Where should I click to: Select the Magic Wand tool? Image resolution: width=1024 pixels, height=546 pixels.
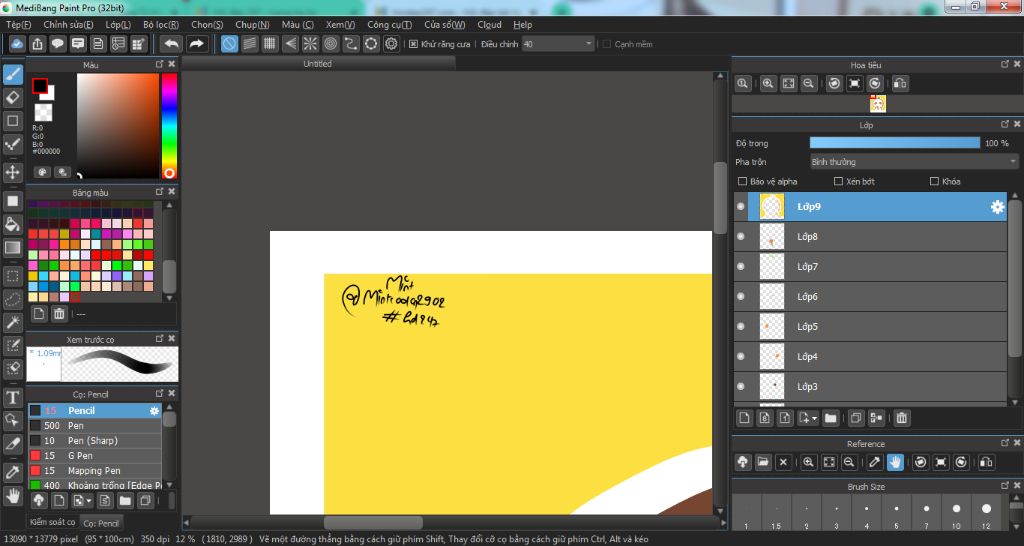click(12, 322)
